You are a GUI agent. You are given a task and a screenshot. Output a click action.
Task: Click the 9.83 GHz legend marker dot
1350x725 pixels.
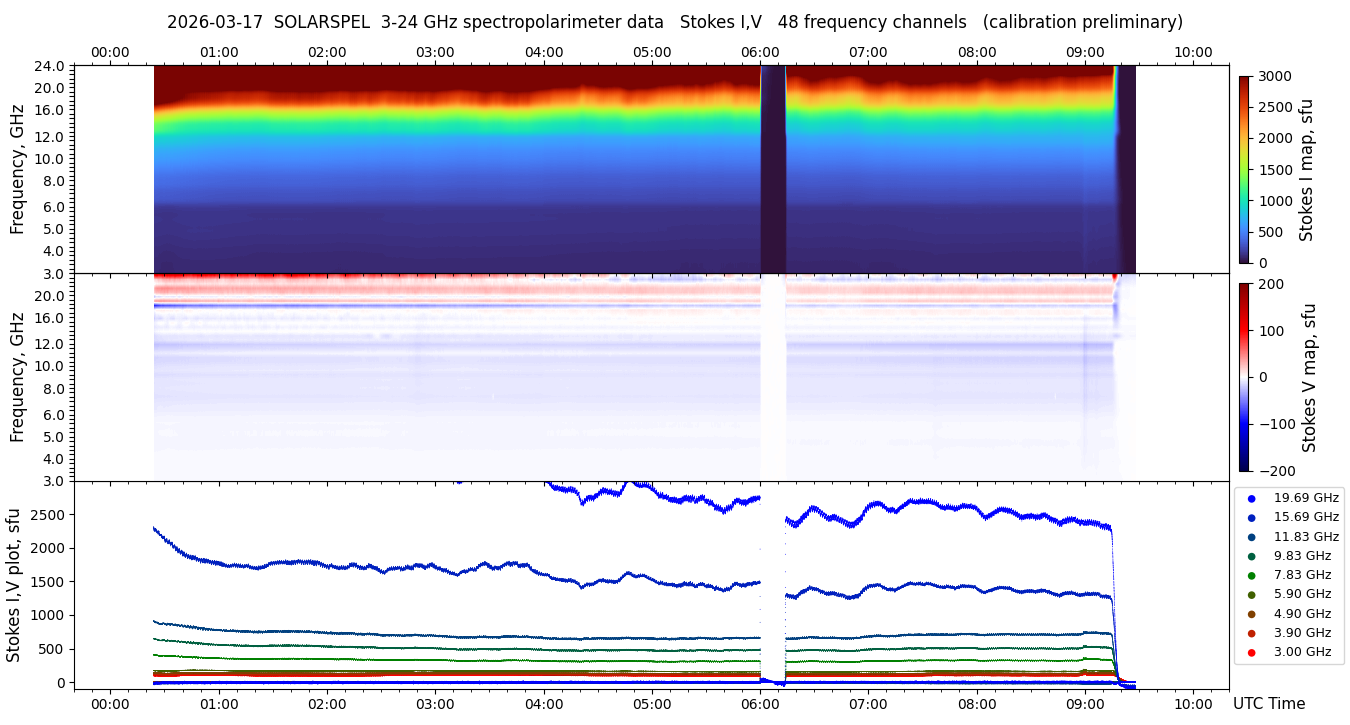[1251, 556]
